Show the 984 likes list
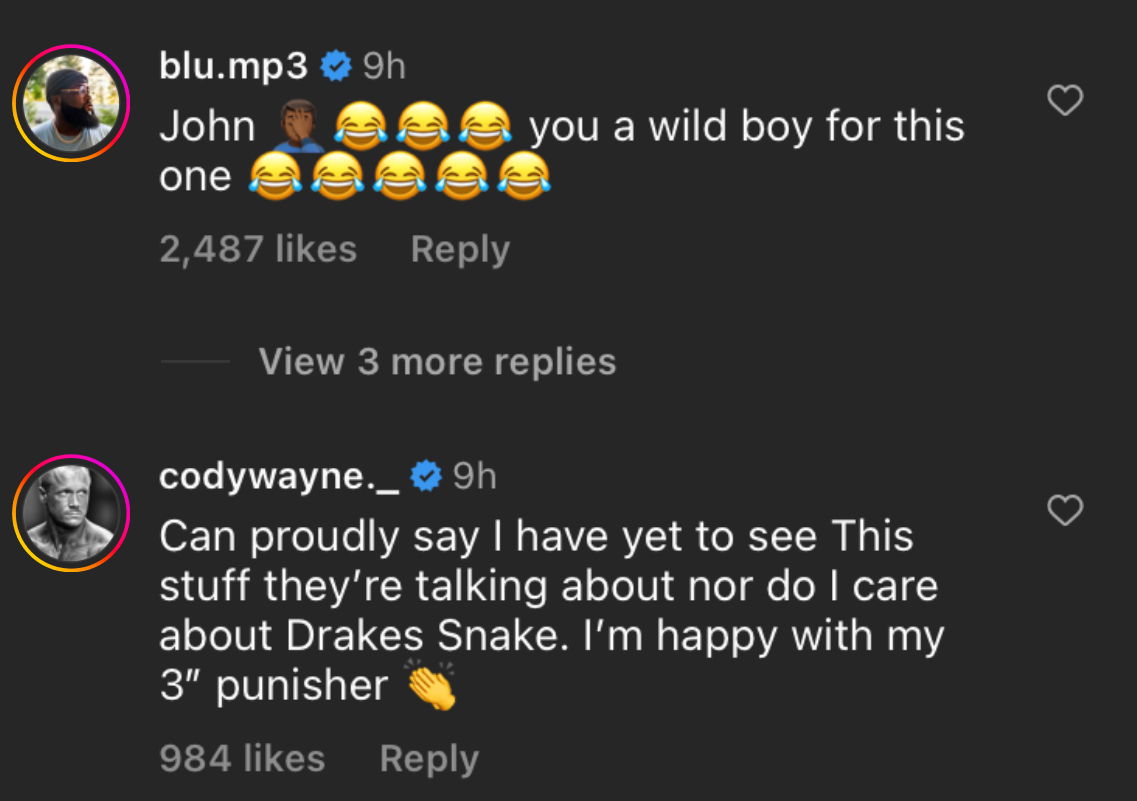 pyautogui.click(x=242, y=759)
